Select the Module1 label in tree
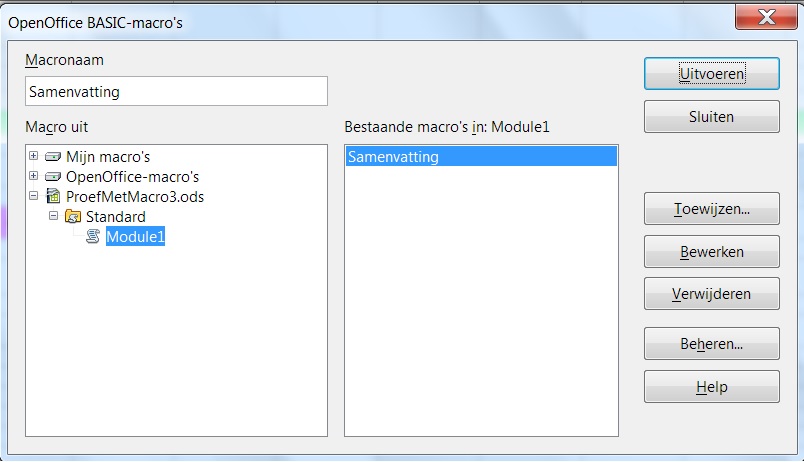The width and height of the screenshot is (804, 462). pos(134,237)
